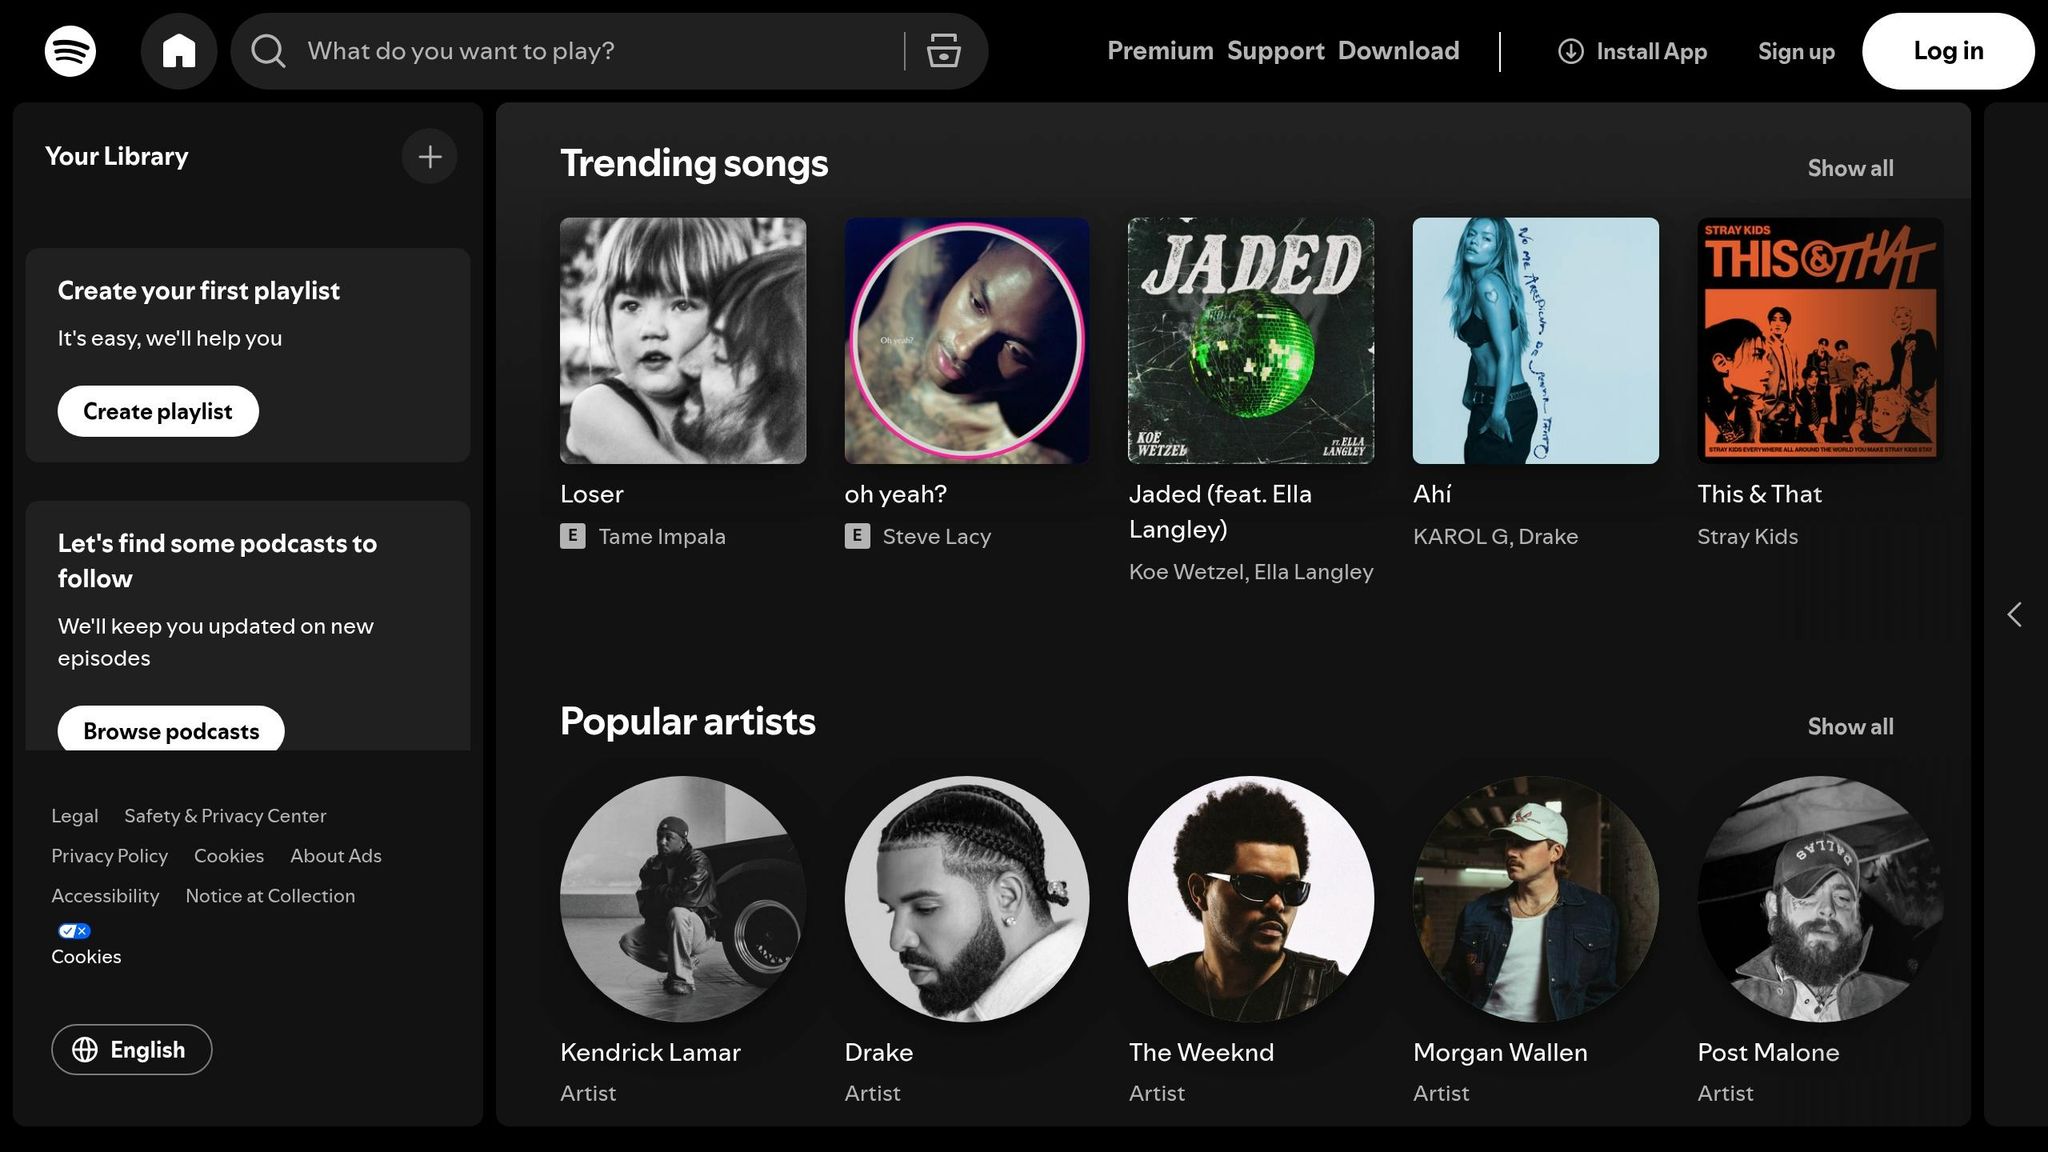Click the 'Drake' name below his photo
Viewport: 2048px width, 1152px height.
tap(879, 1052)
